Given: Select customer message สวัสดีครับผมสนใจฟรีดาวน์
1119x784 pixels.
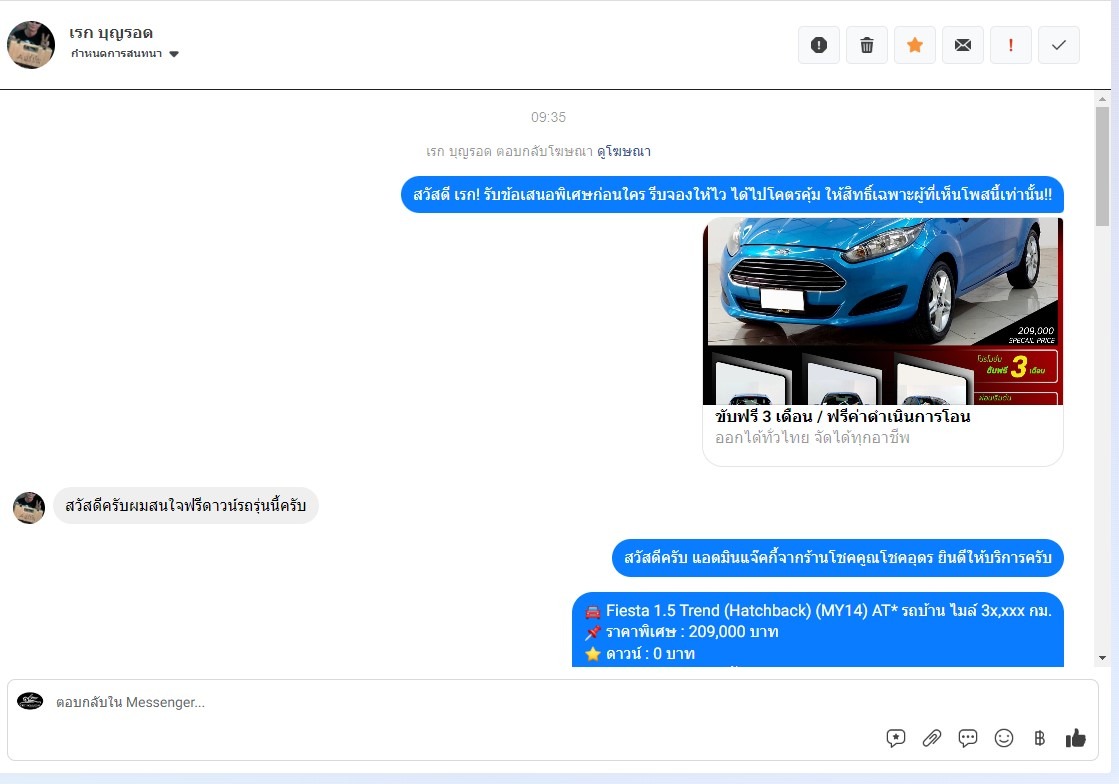Looking at the screenshot, I should (x=186, y=506).
